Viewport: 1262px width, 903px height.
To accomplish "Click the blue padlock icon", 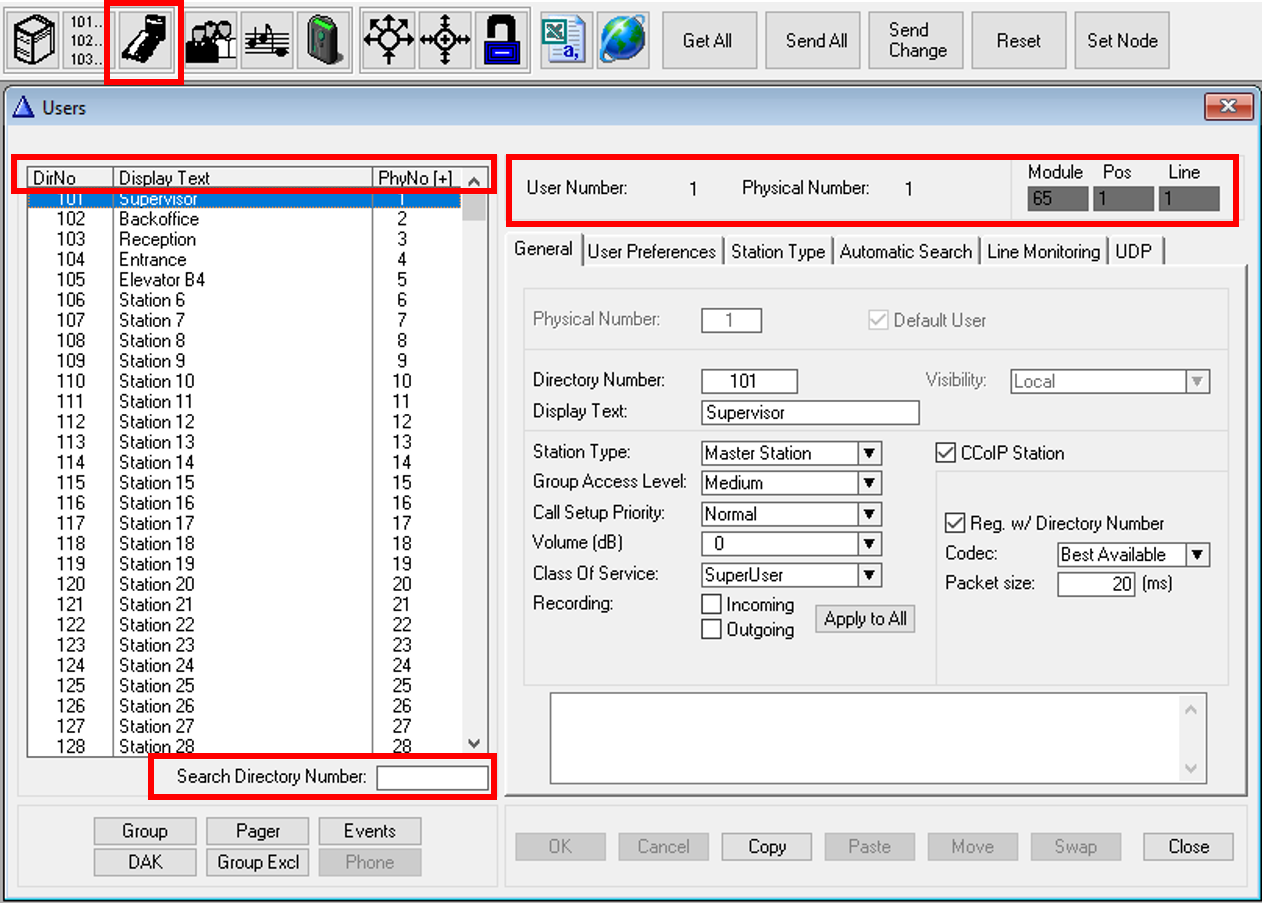I will pyautogui.click(x=500, y=40).
